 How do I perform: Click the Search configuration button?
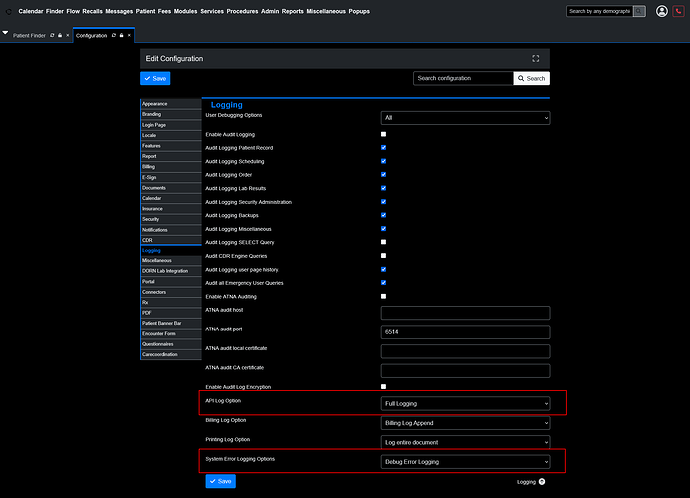(x=532, y=78)
